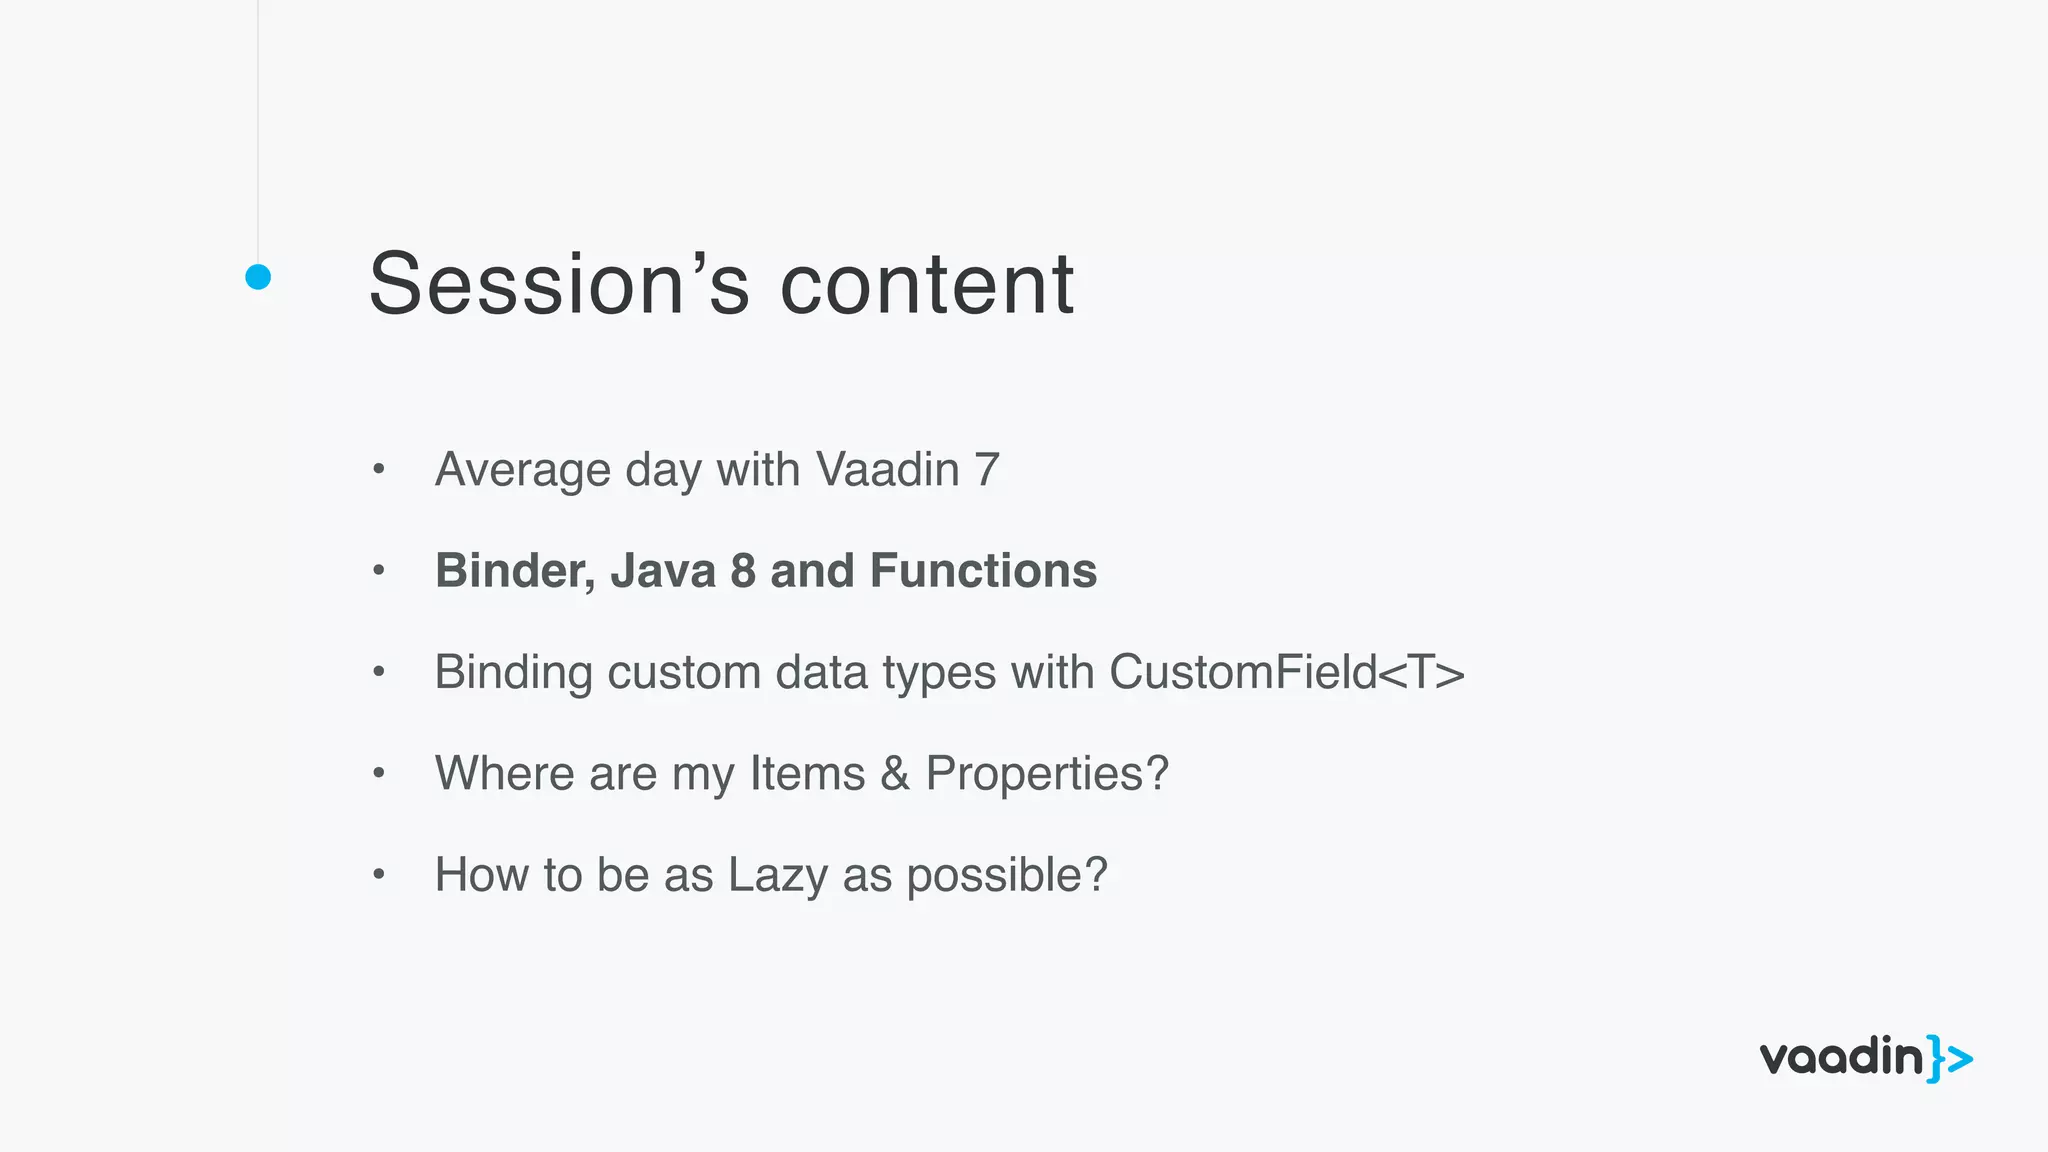This screenshot has height=1152, width=2048.
Task: Click the word Properties? in the list
Action: (1047, 774)
